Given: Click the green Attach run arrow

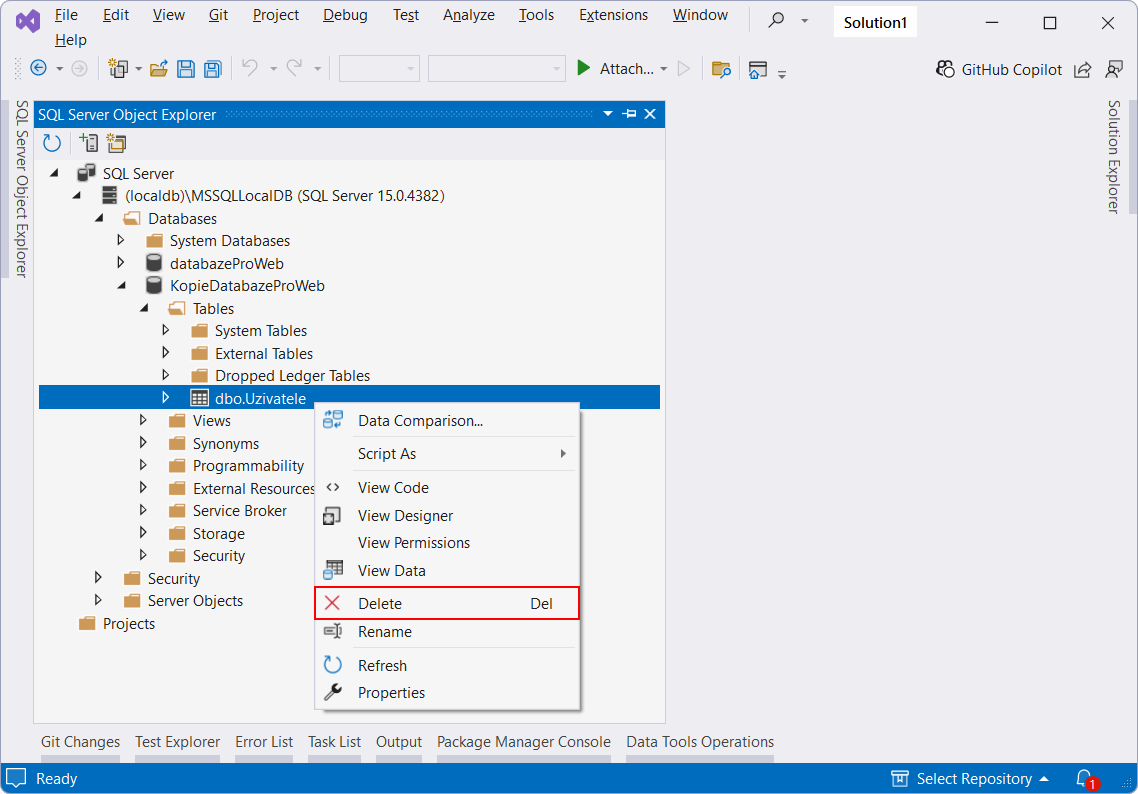Looking at the screenshot, I should (583, 68).
